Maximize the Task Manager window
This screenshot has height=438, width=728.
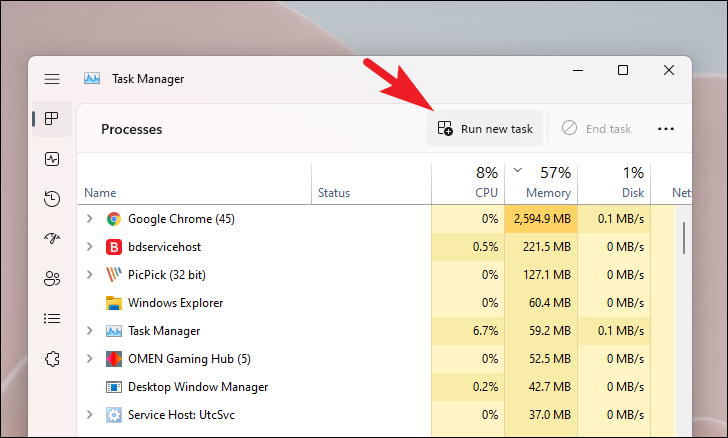point(623,70)
